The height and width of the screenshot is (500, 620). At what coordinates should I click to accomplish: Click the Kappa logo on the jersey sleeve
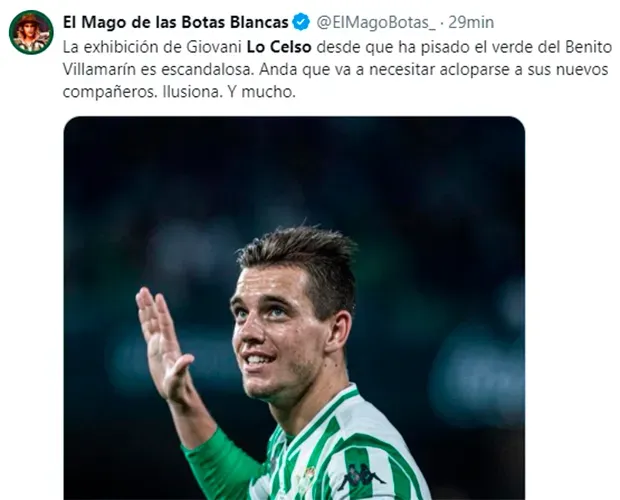click(361, 476)
